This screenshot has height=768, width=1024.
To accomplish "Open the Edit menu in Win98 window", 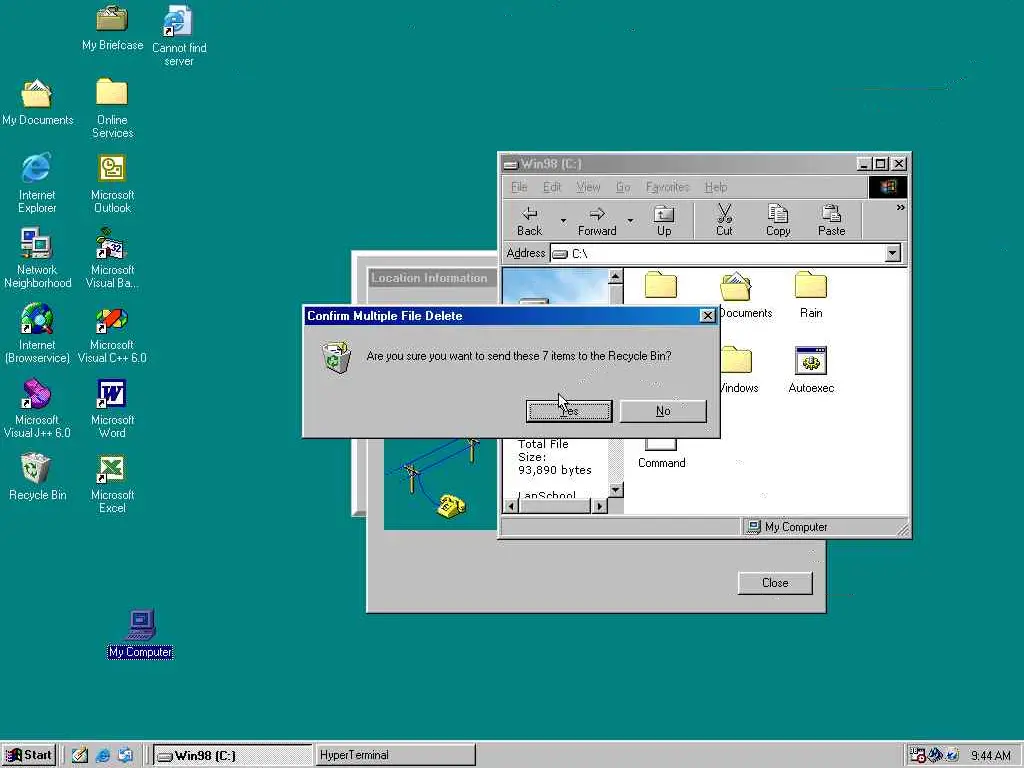I will pyautogui.click(x=552, y=187).
